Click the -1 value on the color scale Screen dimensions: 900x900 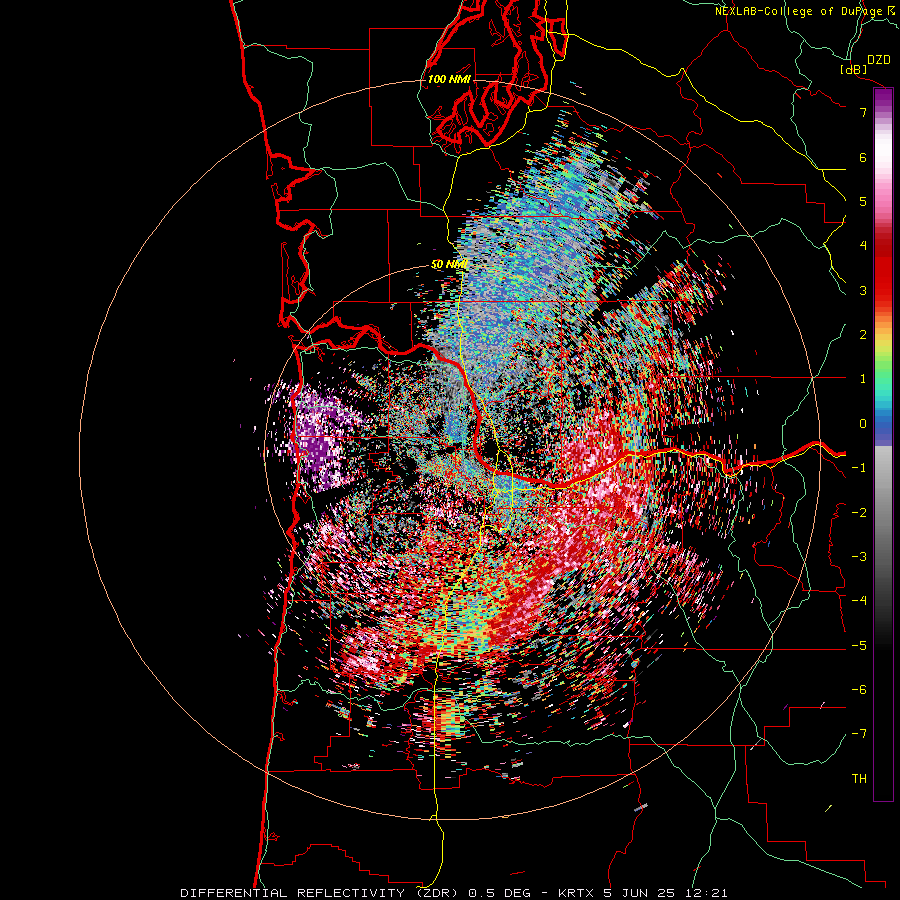(x=859, y=468)
